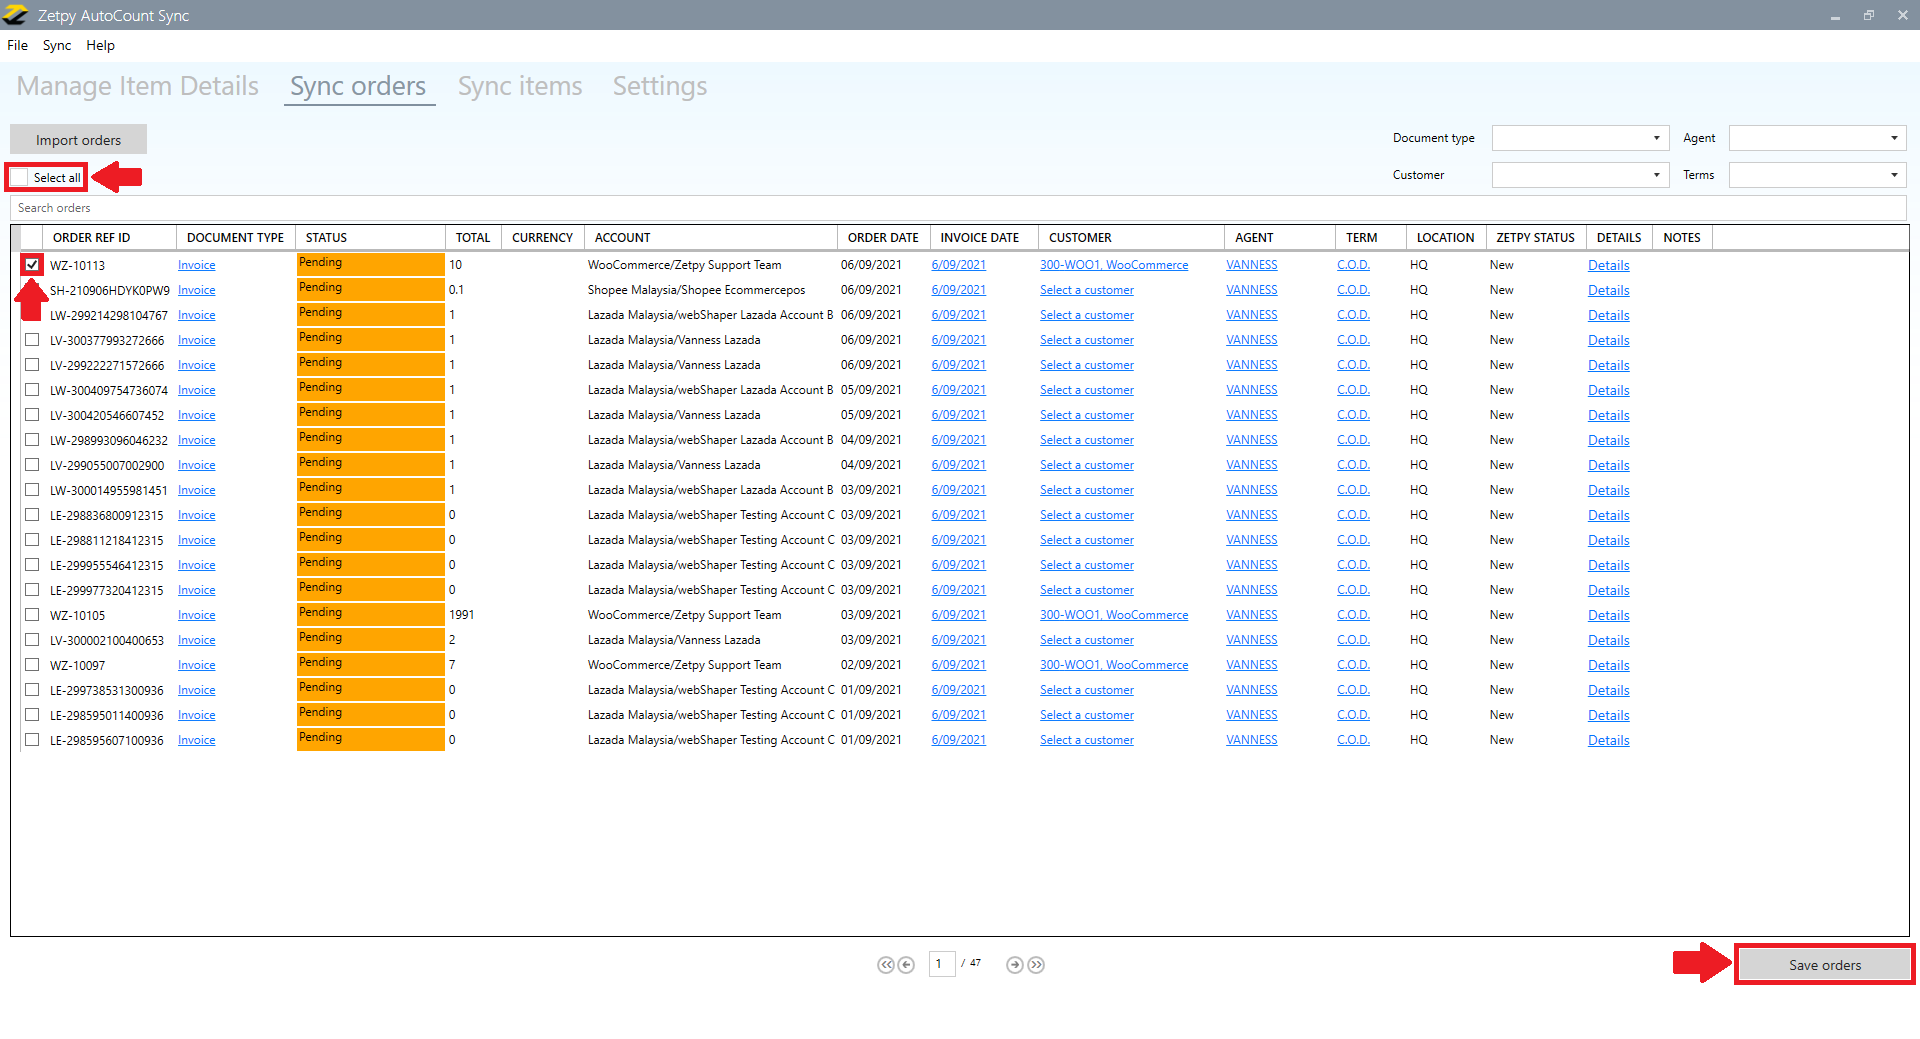Image resolution: width=1920 pixels, height=1039 pixels.
Task: Minimize the Zetpy AutoCount Sync window
Action: tap(1835, 15)
